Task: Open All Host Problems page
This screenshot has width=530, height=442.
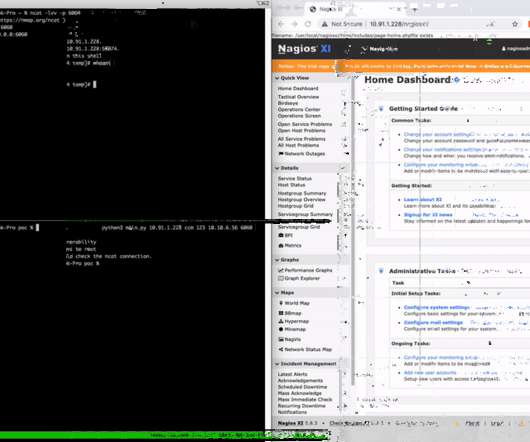Action: tap(298, 145)
